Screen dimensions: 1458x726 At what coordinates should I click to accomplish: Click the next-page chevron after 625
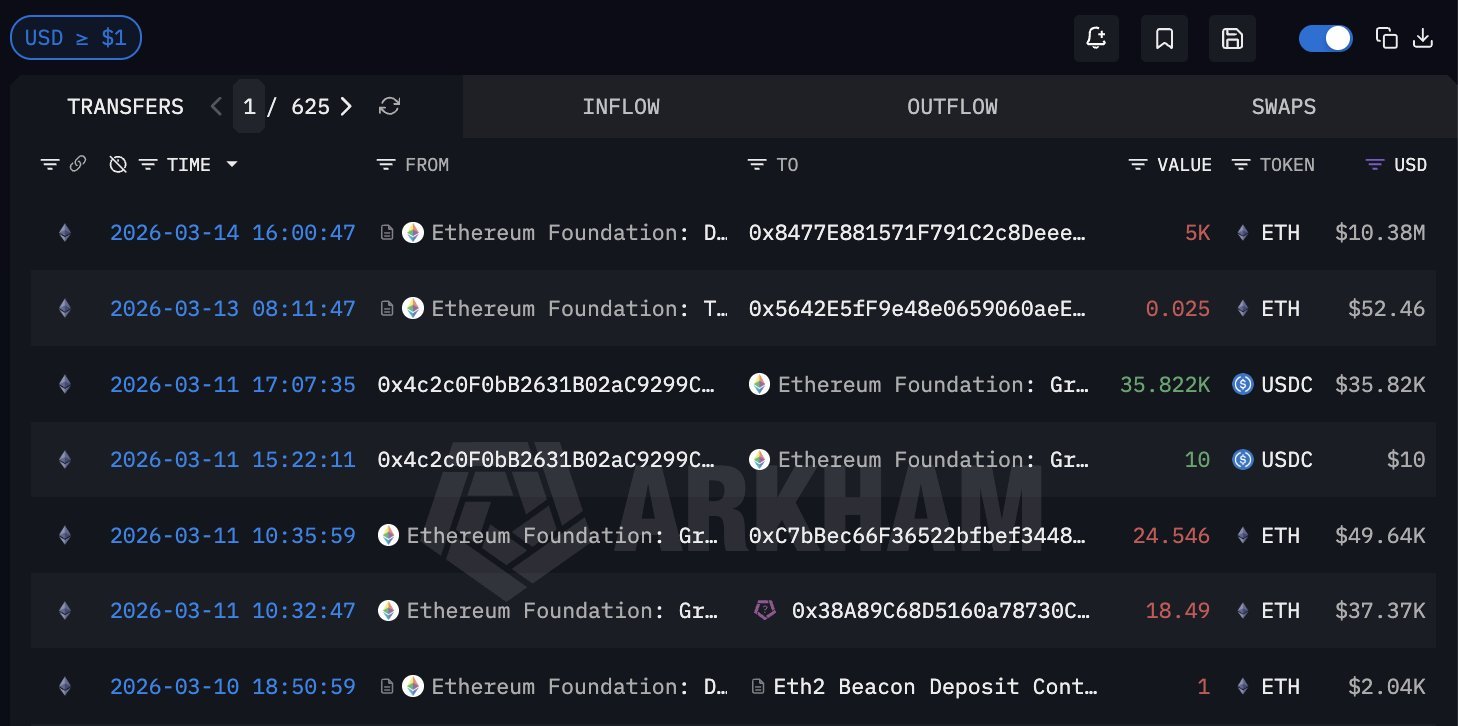pyautogui.click(x=345, y=105)
